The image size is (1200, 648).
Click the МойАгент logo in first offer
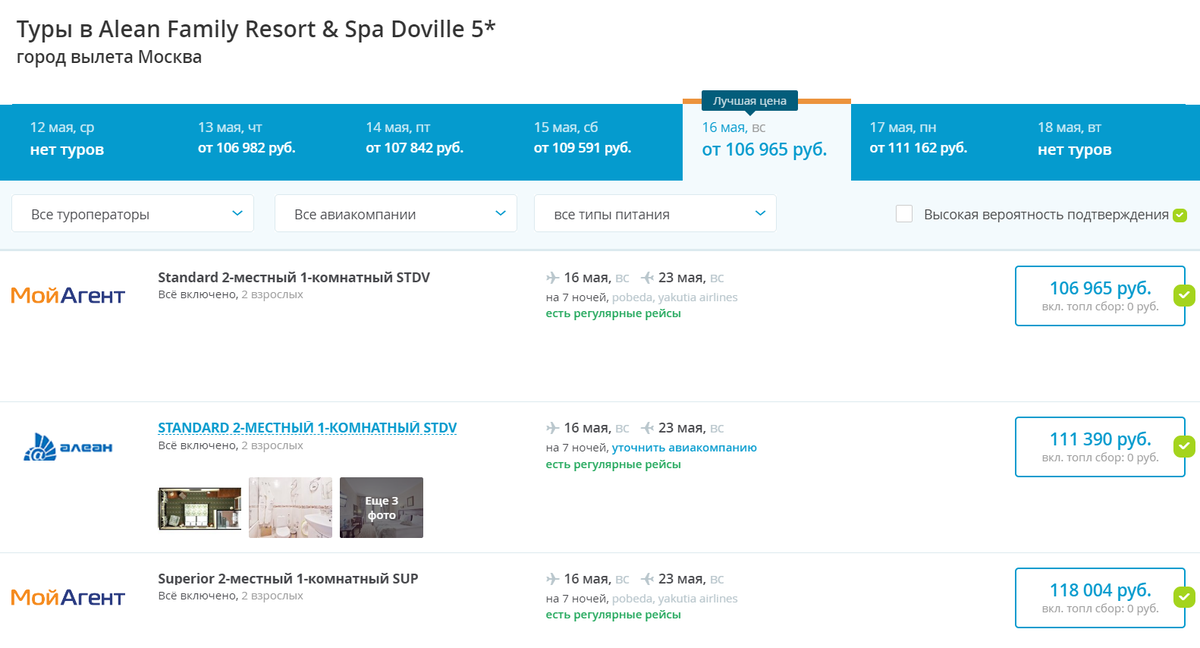point(68,296)
